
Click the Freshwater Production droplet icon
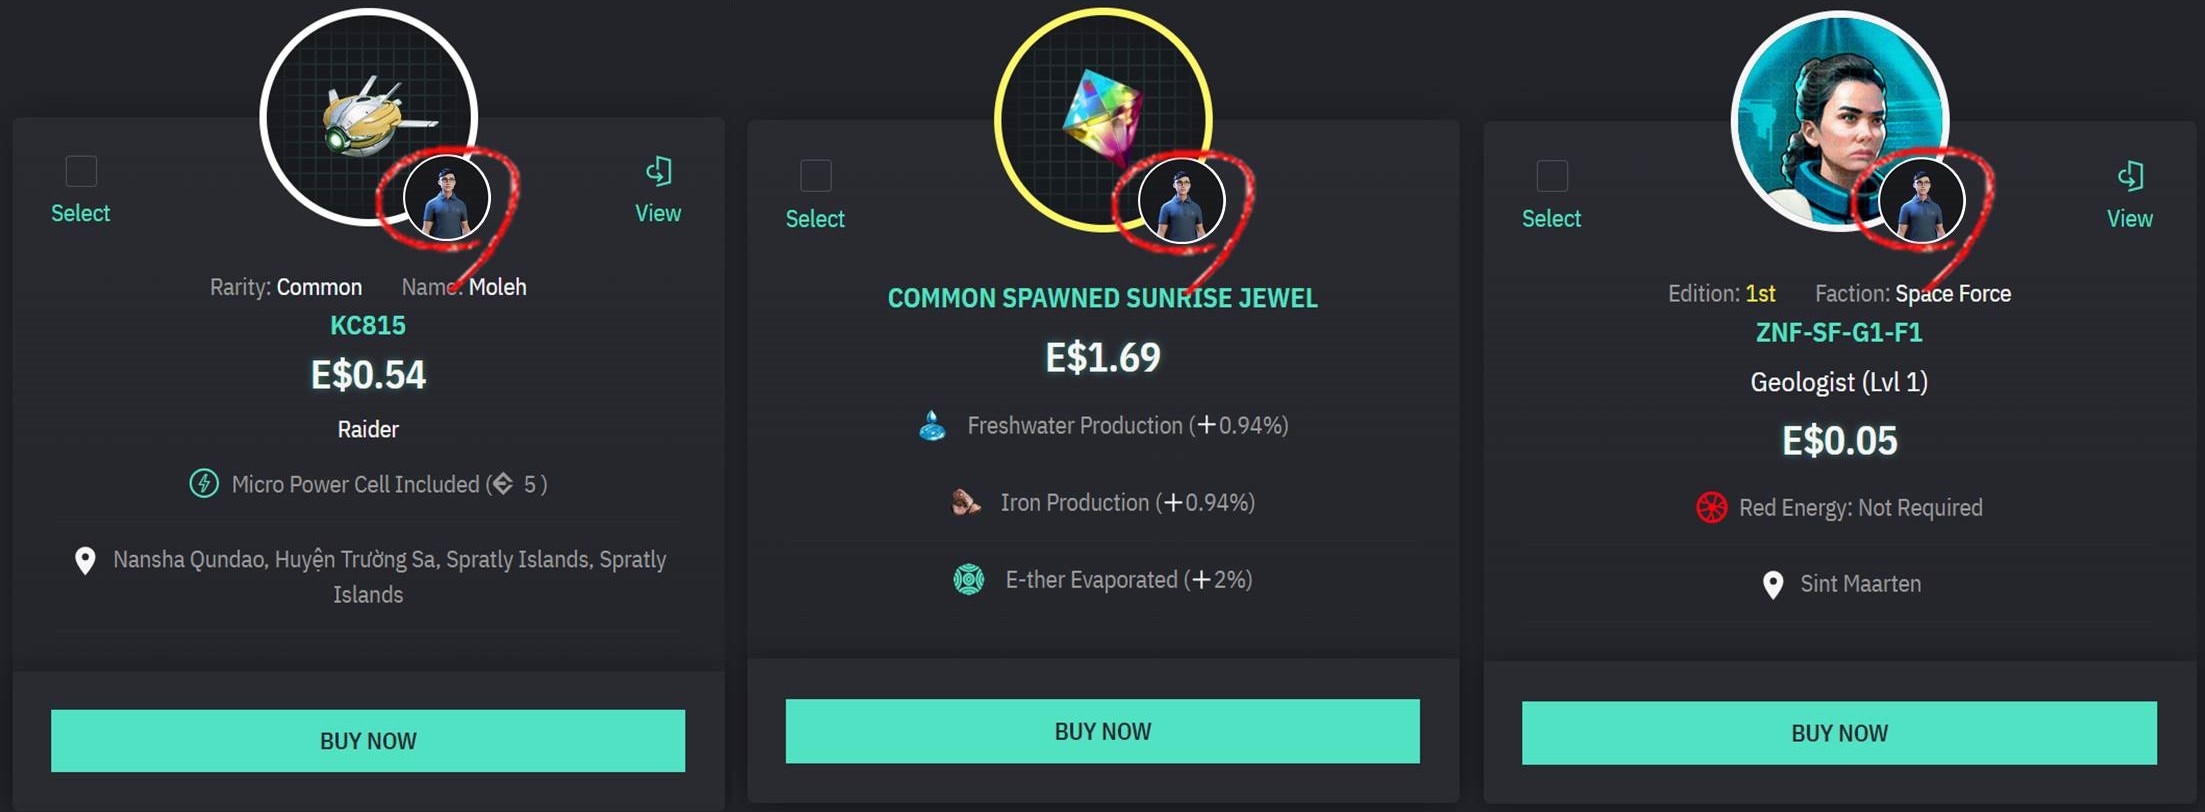(932, 426)
